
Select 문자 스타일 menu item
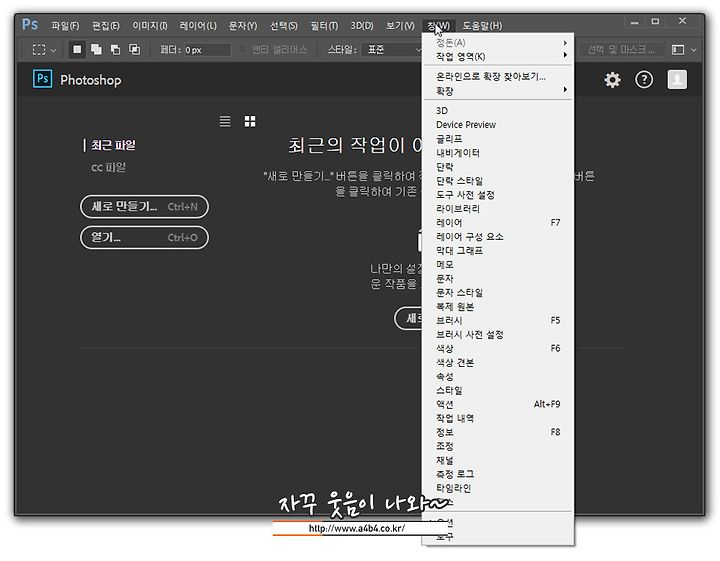pyautogui.click(x=497, y=292)
